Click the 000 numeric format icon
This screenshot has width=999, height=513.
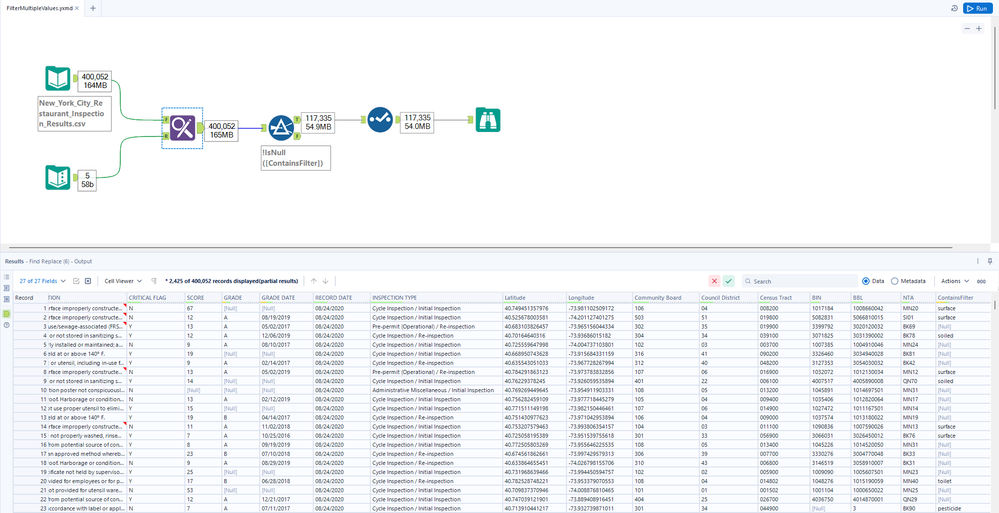pyautogui.click(x=981, y=281)
